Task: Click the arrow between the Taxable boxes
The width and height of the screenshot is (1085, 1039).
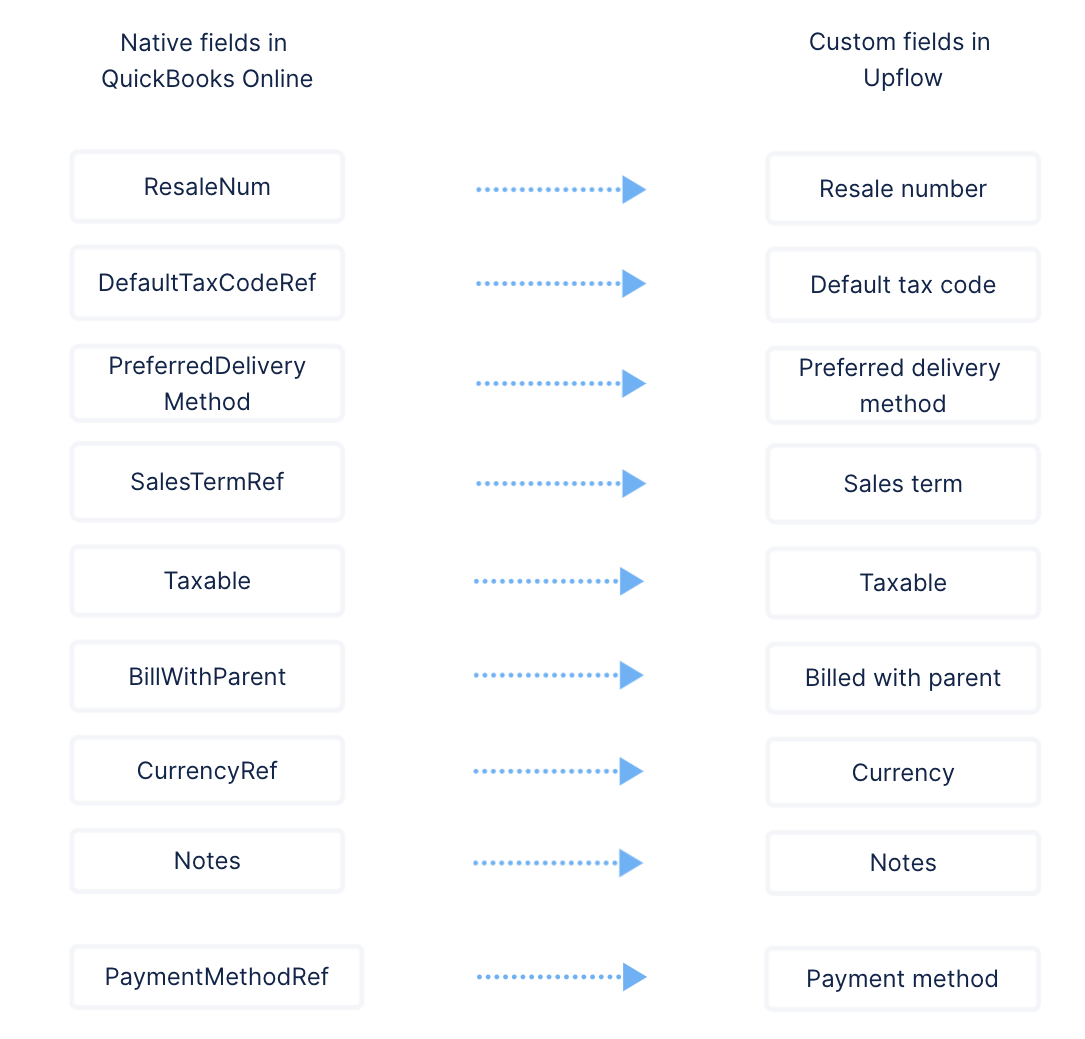Action: (x=558, y=581)
